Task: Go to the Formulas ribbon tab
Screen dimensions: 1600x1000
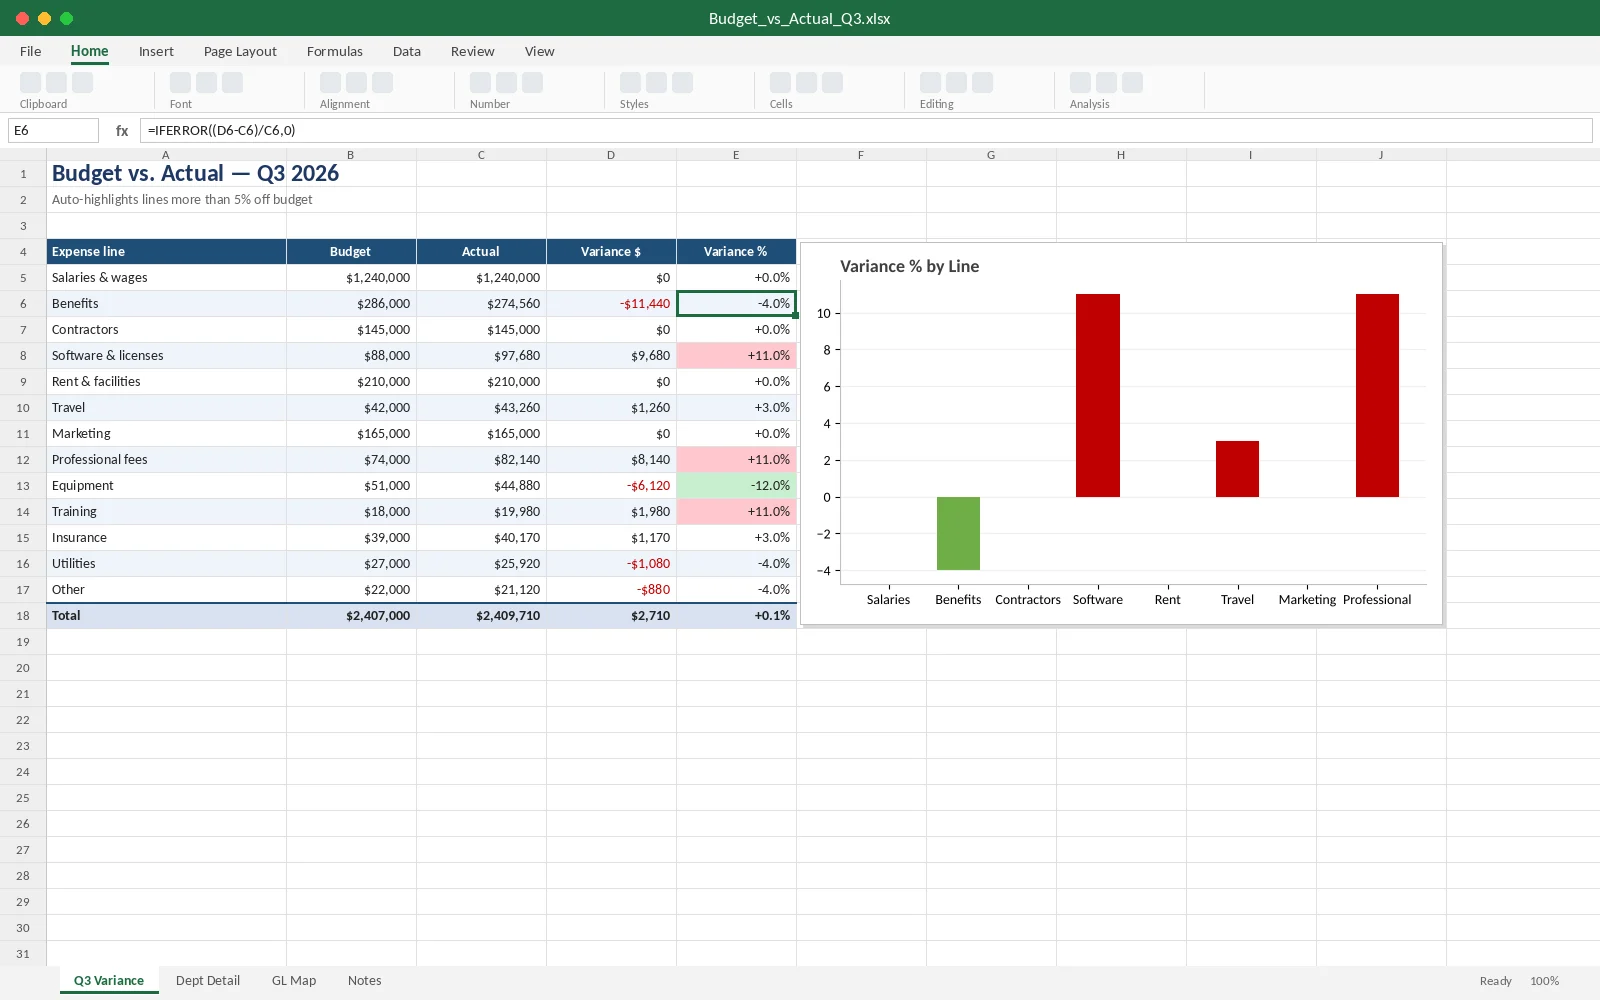Action: 335,51
